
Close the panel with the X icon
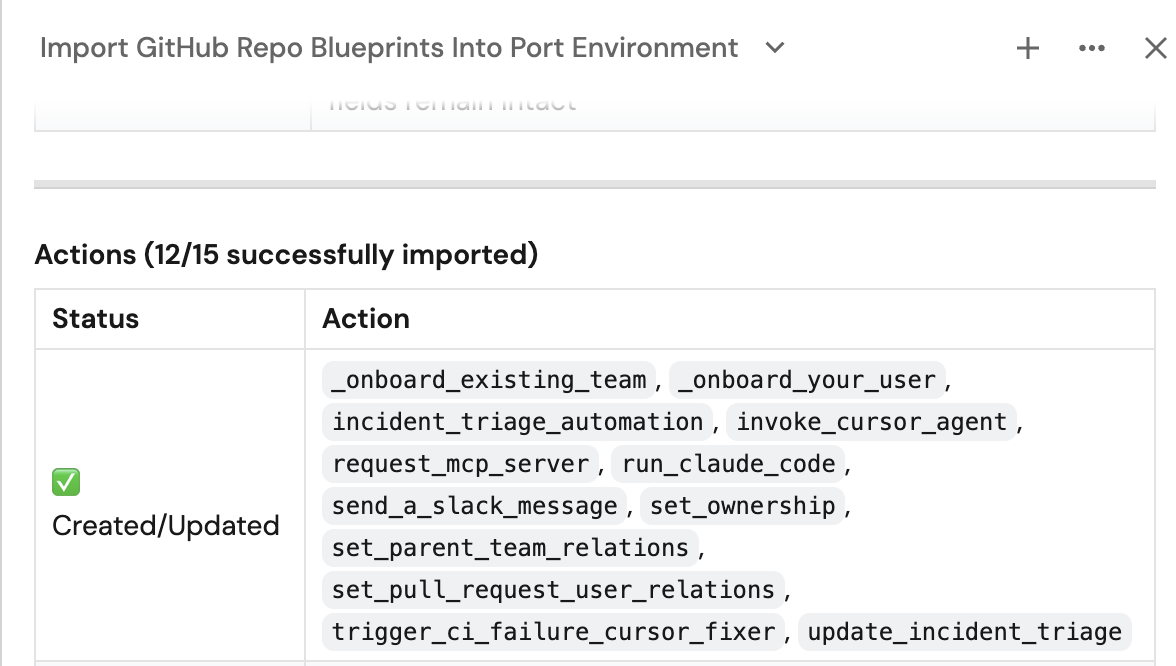tap(1156, 49)
